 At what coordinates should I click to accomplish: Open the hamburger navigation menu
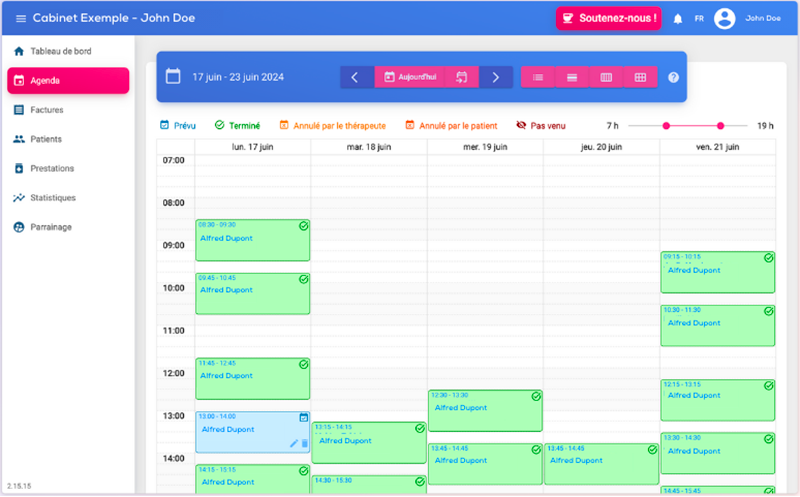pyautogui.click(x=21, y=19)
